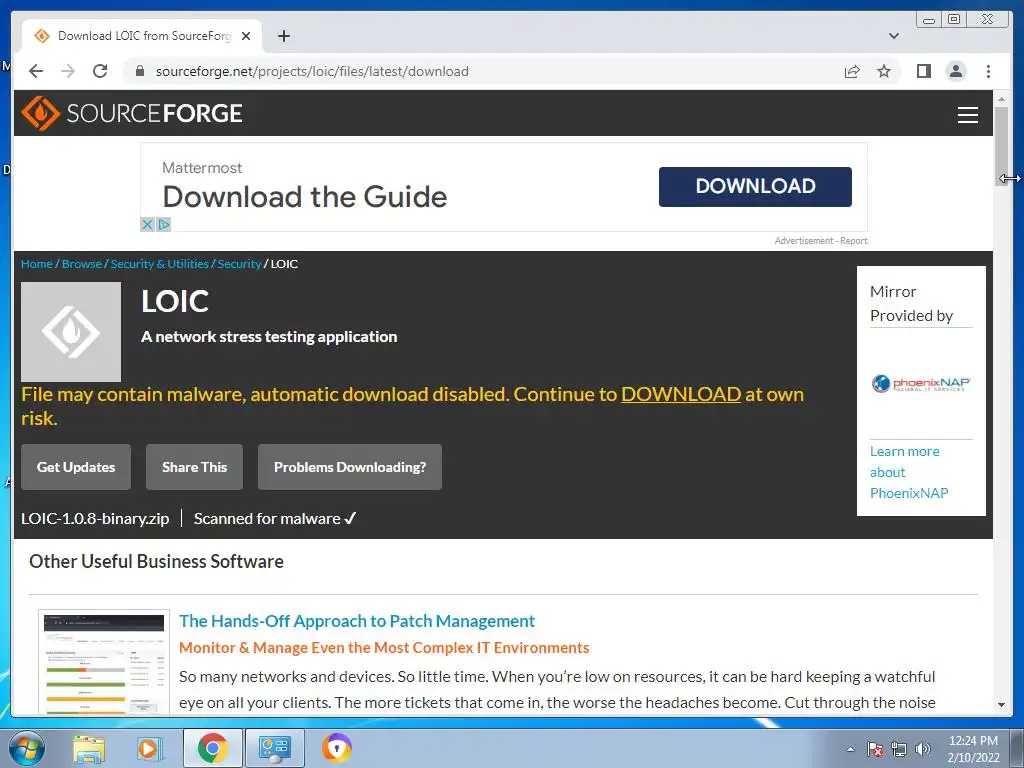Open The Hands-Off Approach to Patch Management link
1024x768 pixels.
[x=357, y=621]
